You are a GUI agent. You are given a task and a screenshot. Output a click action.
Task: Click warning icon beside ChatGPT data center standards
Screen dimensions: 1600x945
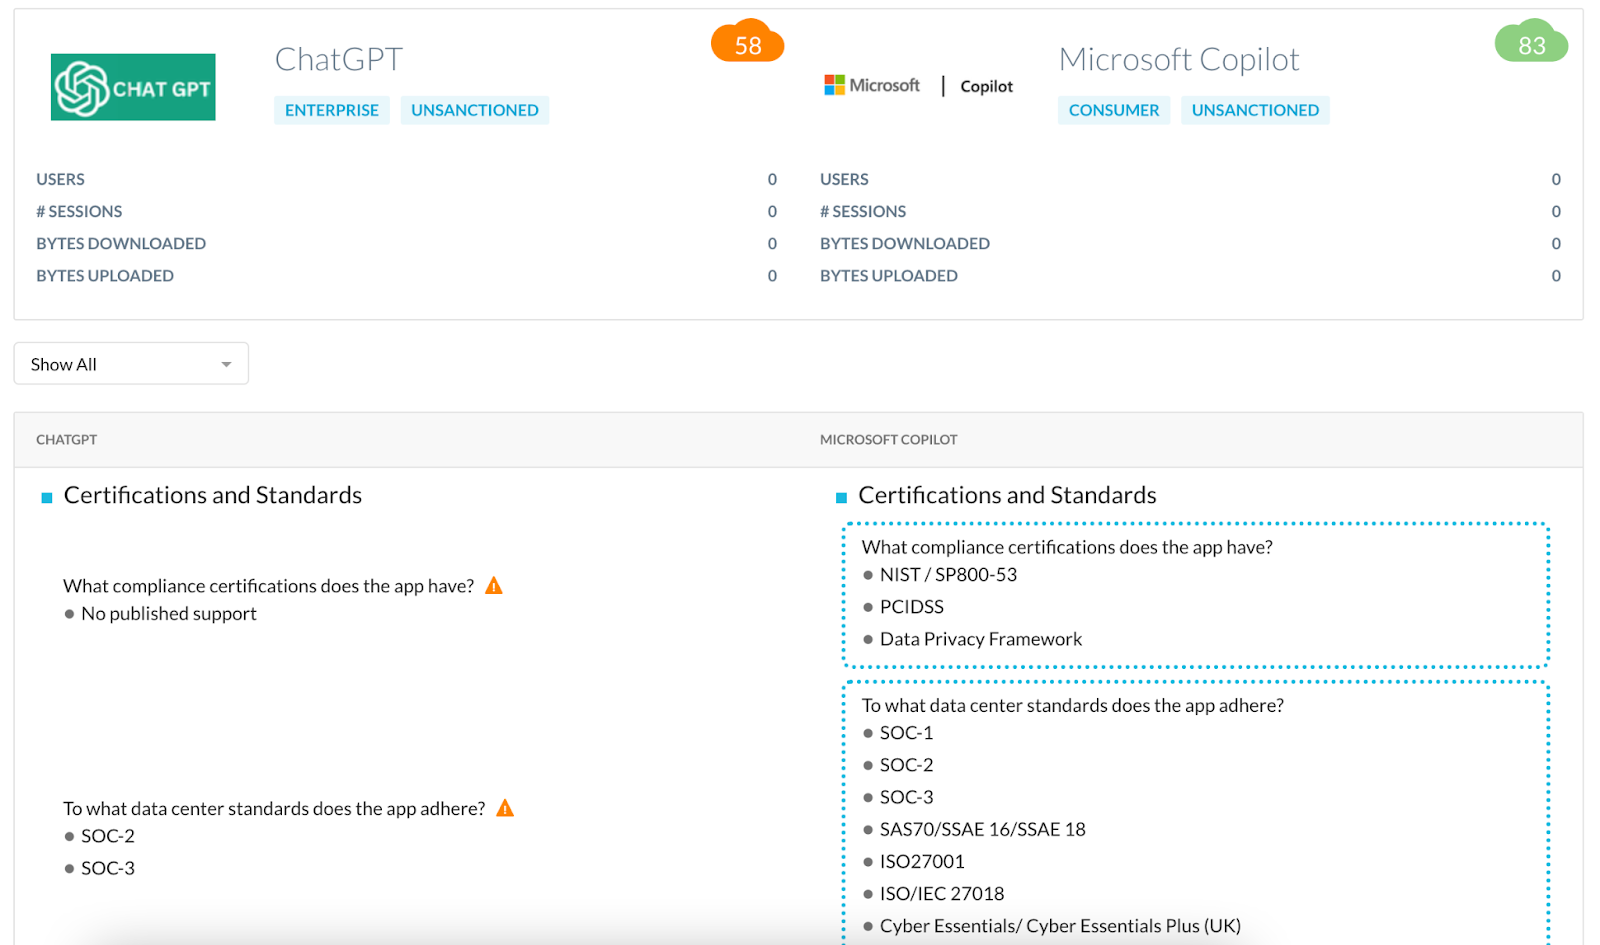(505, 808)
